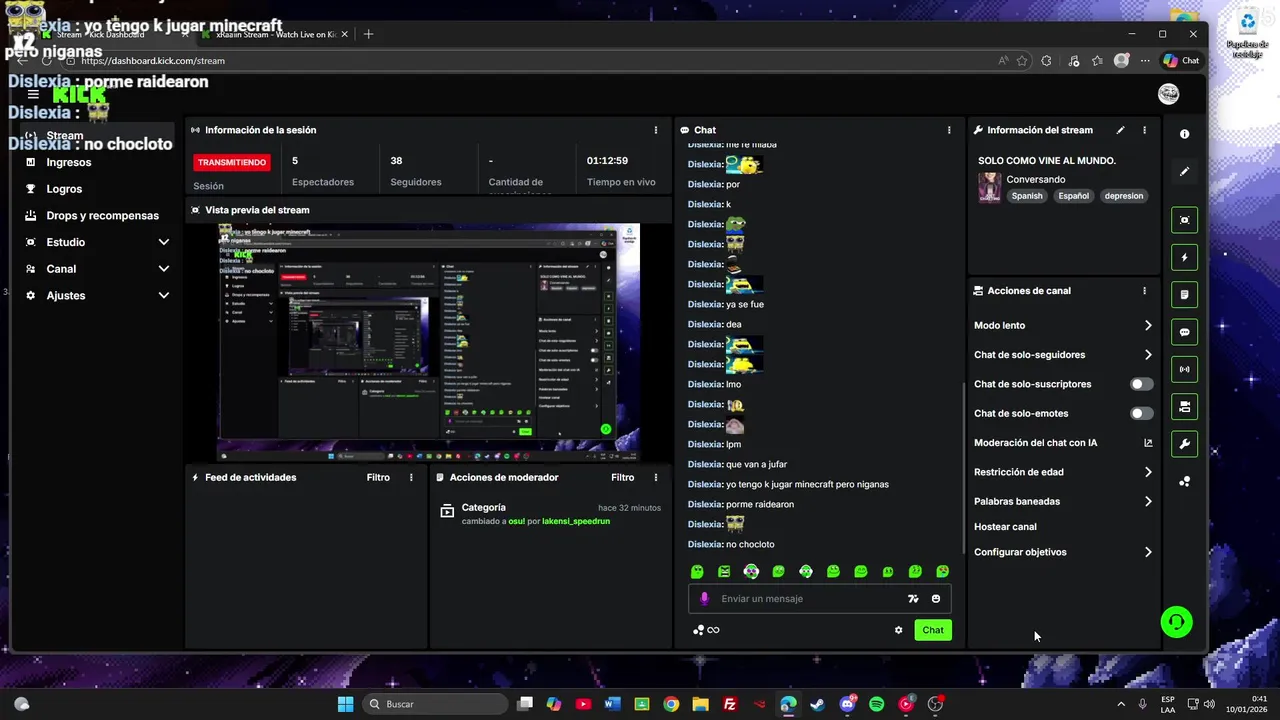The width and height of the screenshot is (1280, 720).
Task: Toggle the lightning activity feed sidebar icon
Action: (x=1184, y=257)
